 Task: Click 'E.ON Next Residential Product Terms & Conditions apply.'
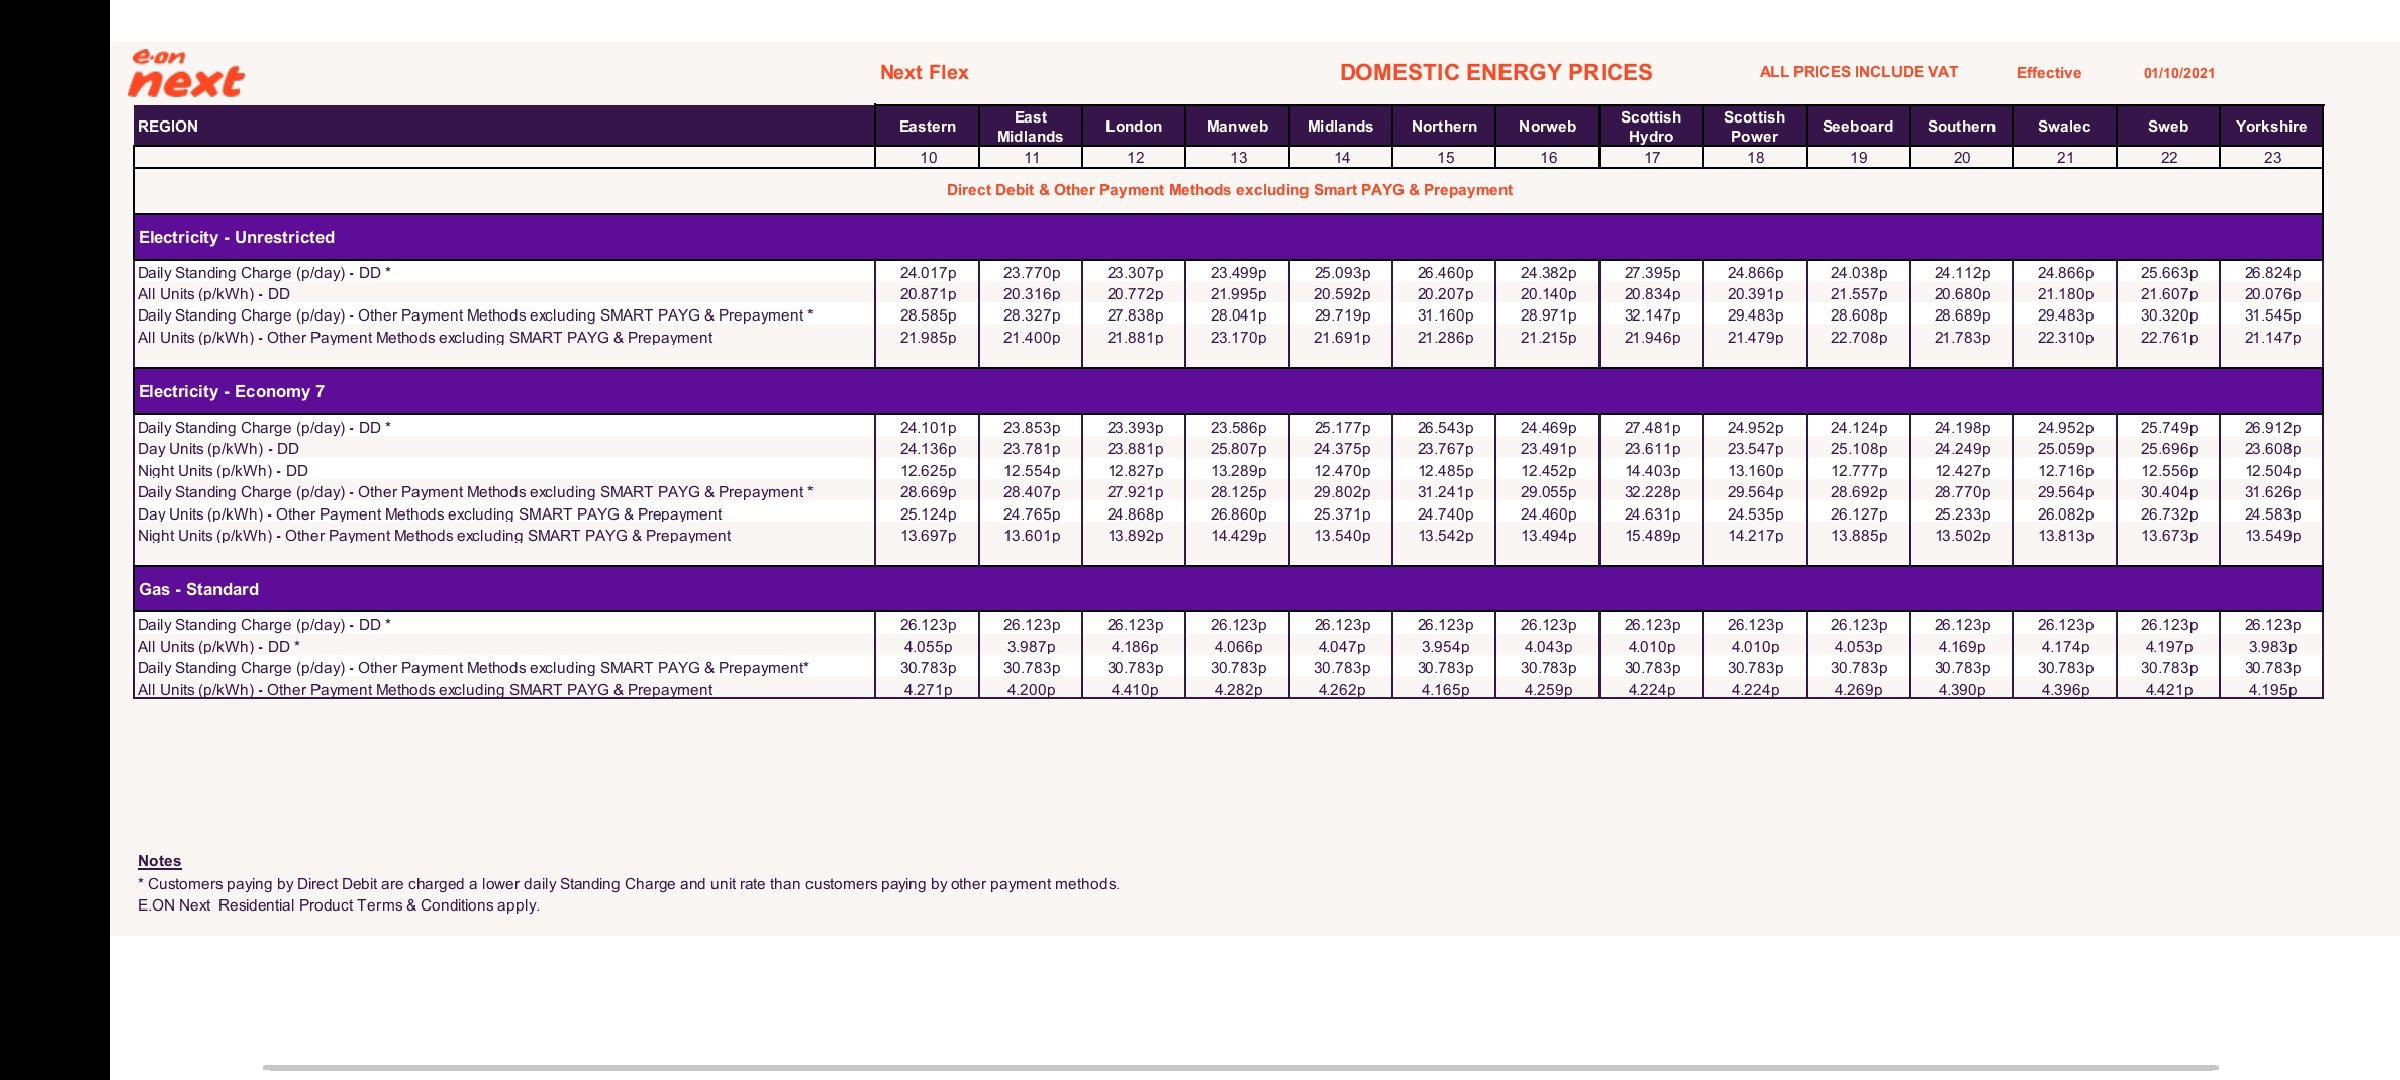pos(338,906)
